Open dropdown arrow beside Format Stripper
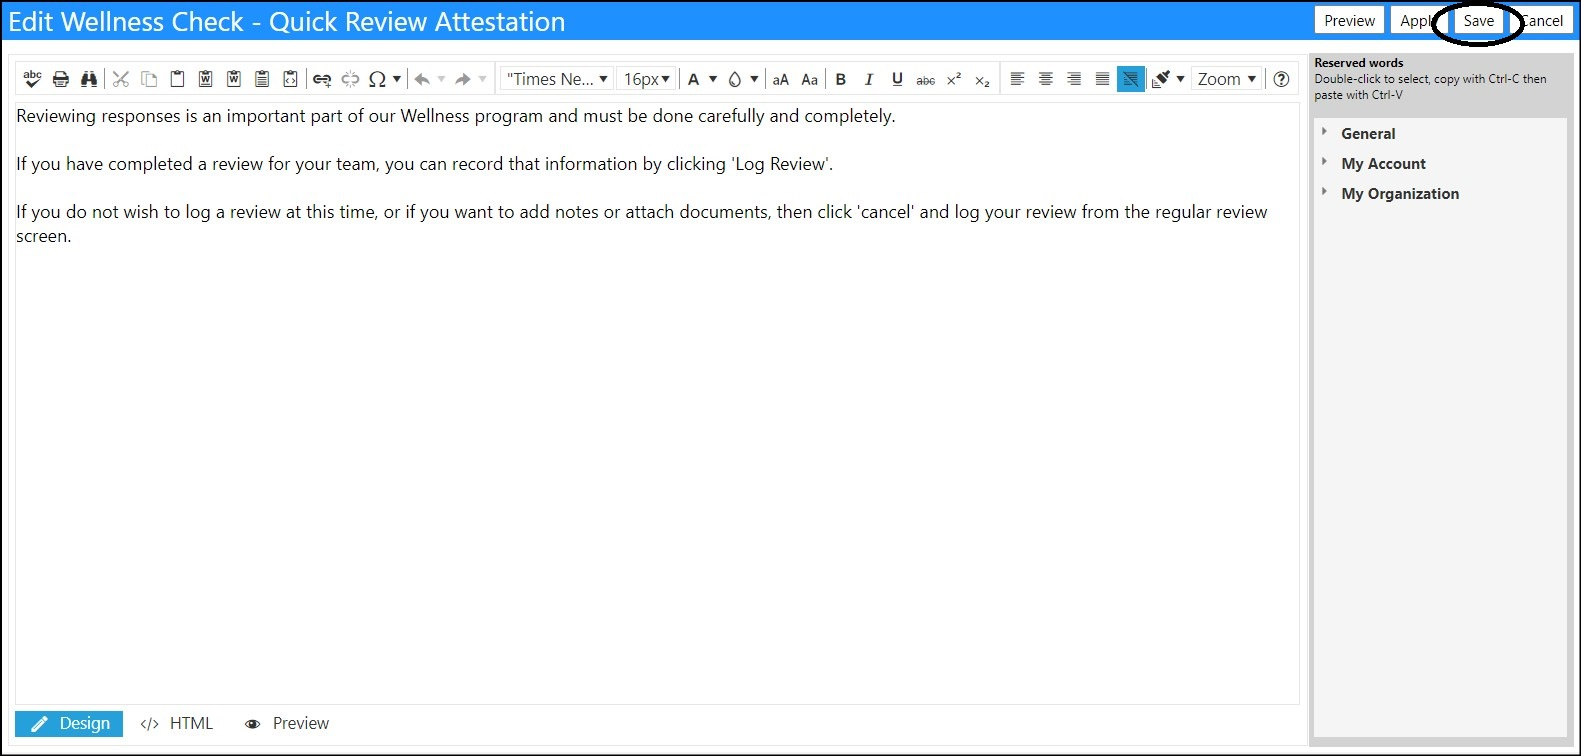Viewport: 1581px width, 756px height. tap(1180, 79)
